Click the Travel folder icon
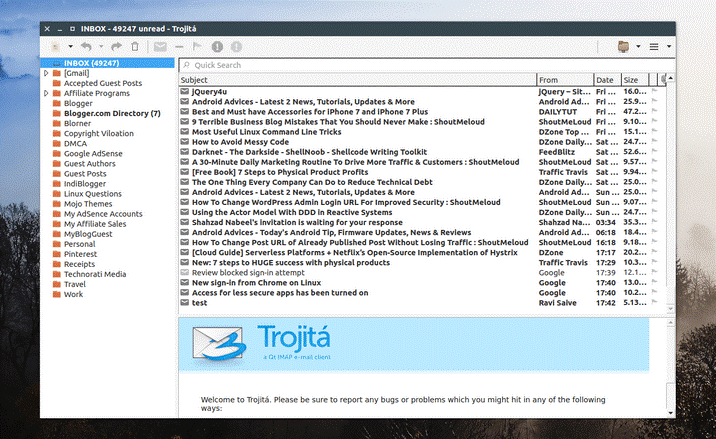This screenshot has height=439, width=716. click(57, 284)
